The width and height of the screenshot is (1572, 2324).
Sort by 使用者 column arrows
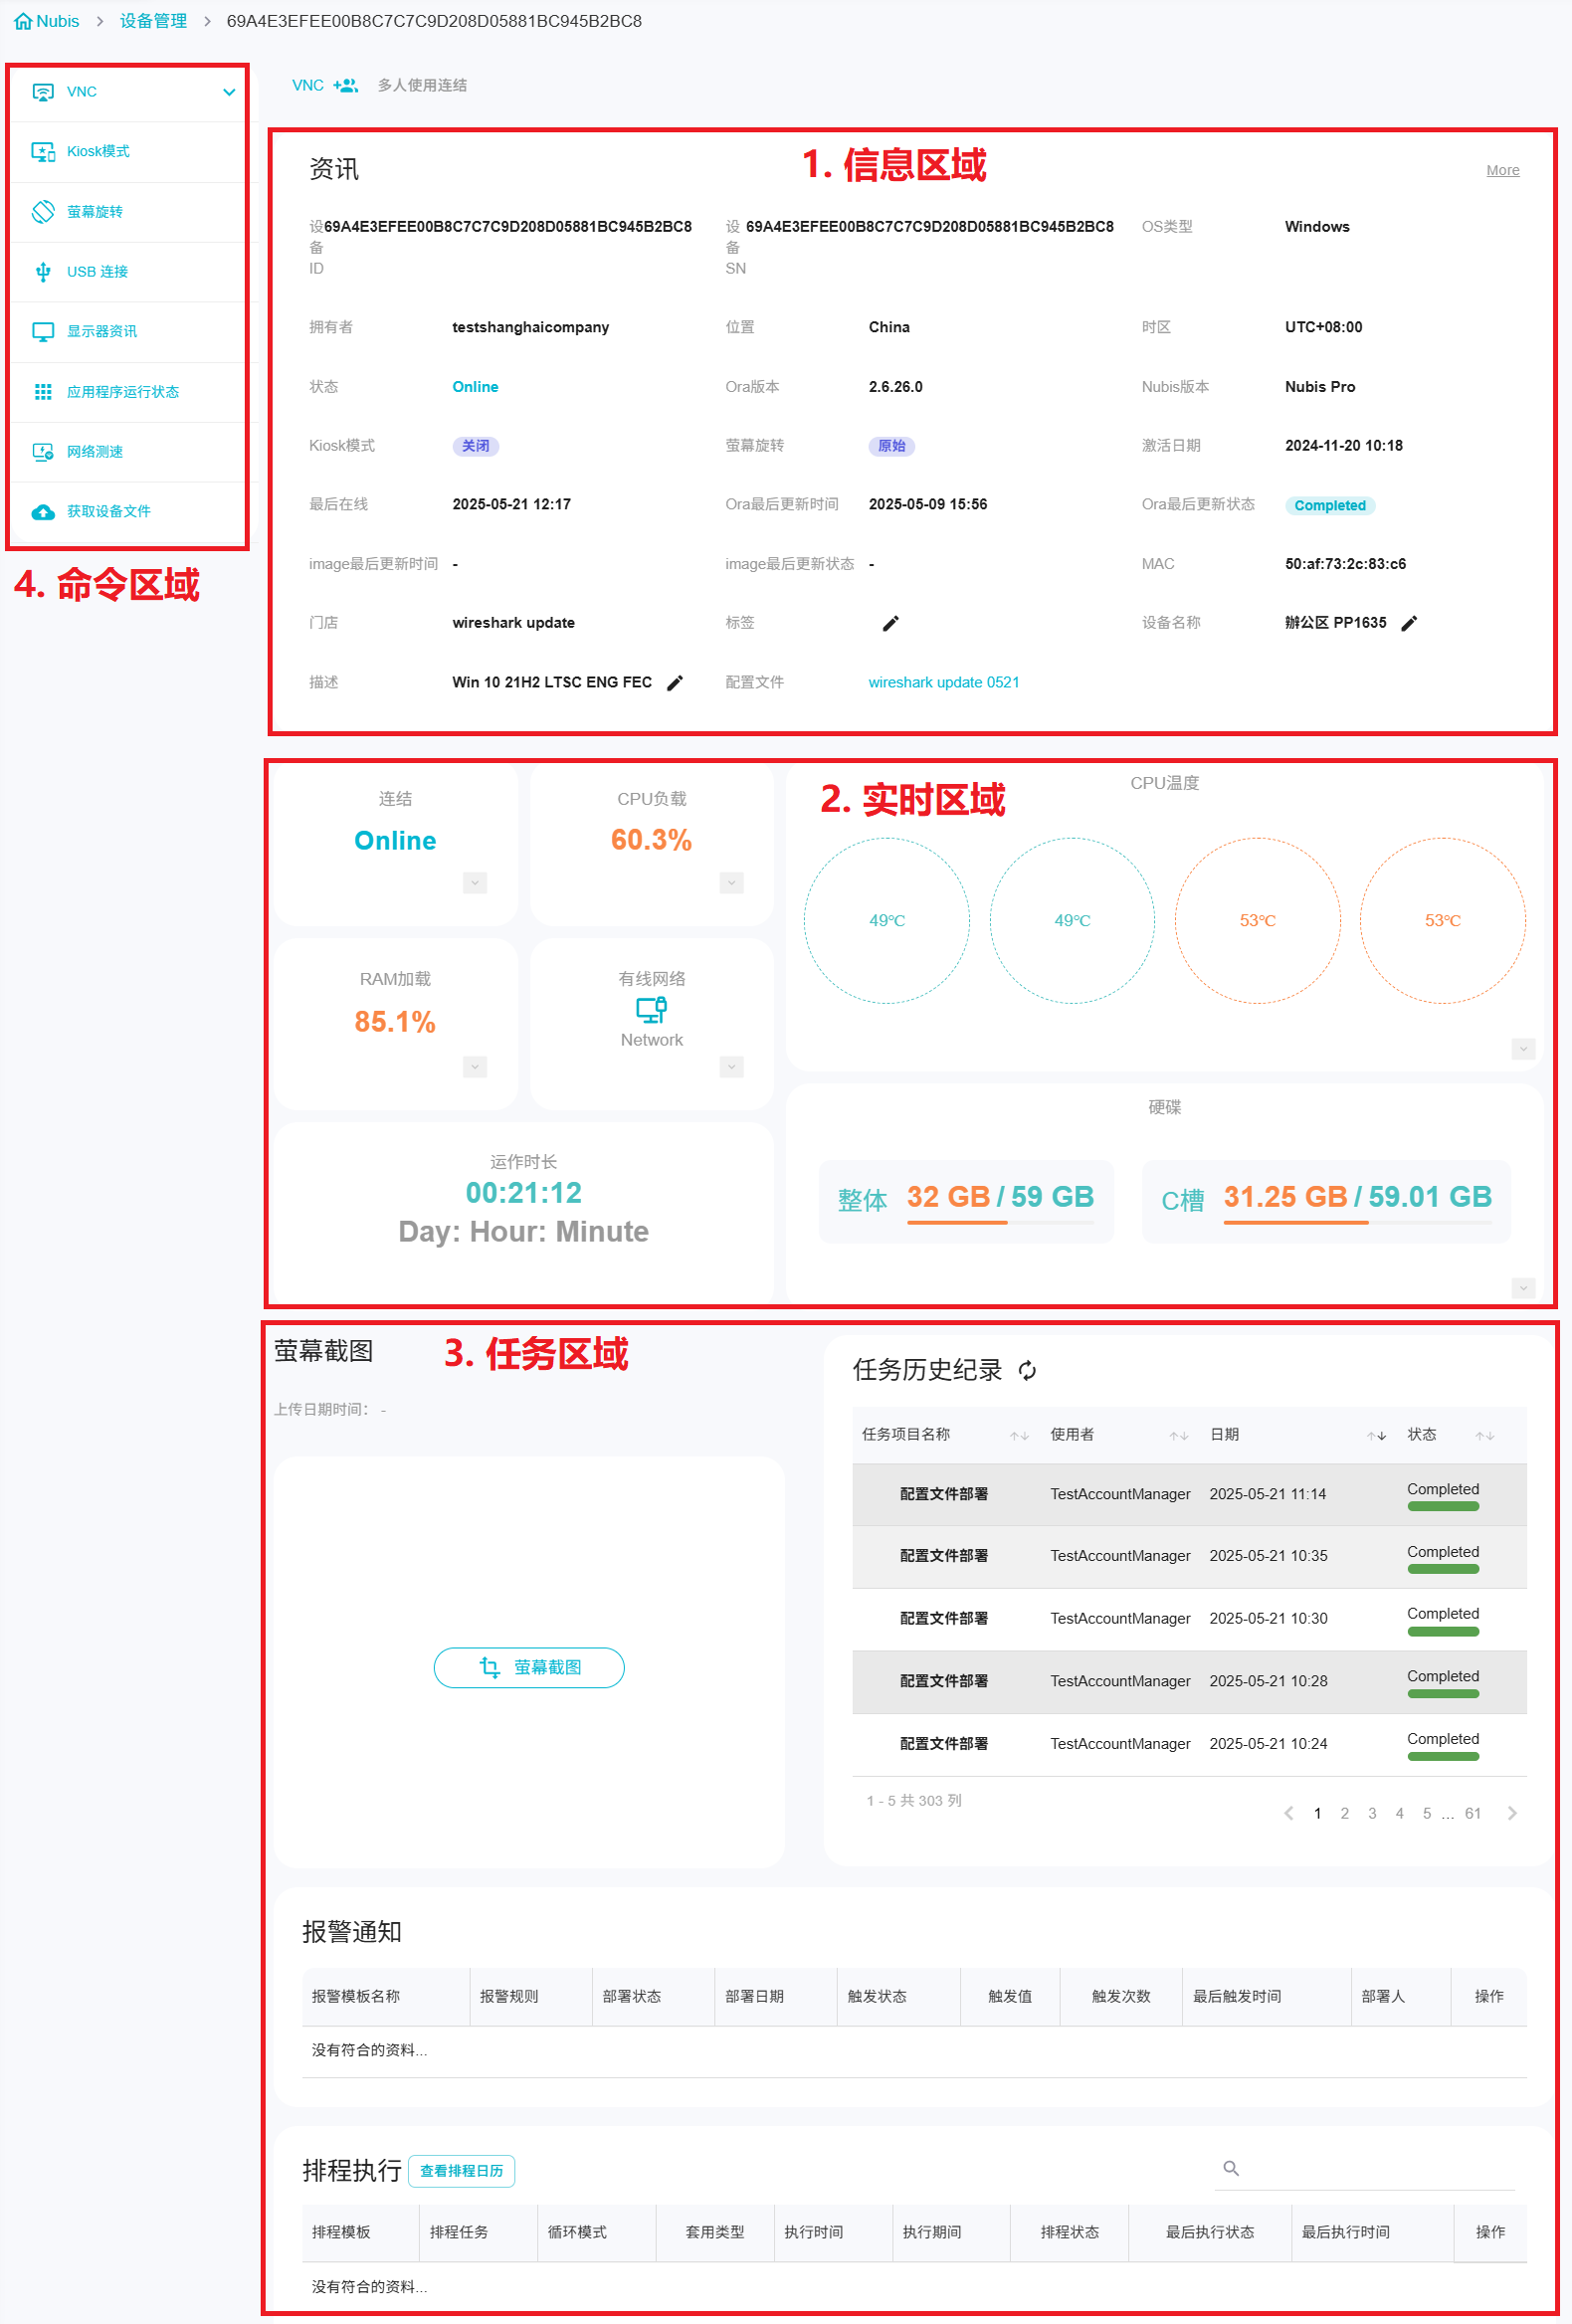1179,1435
